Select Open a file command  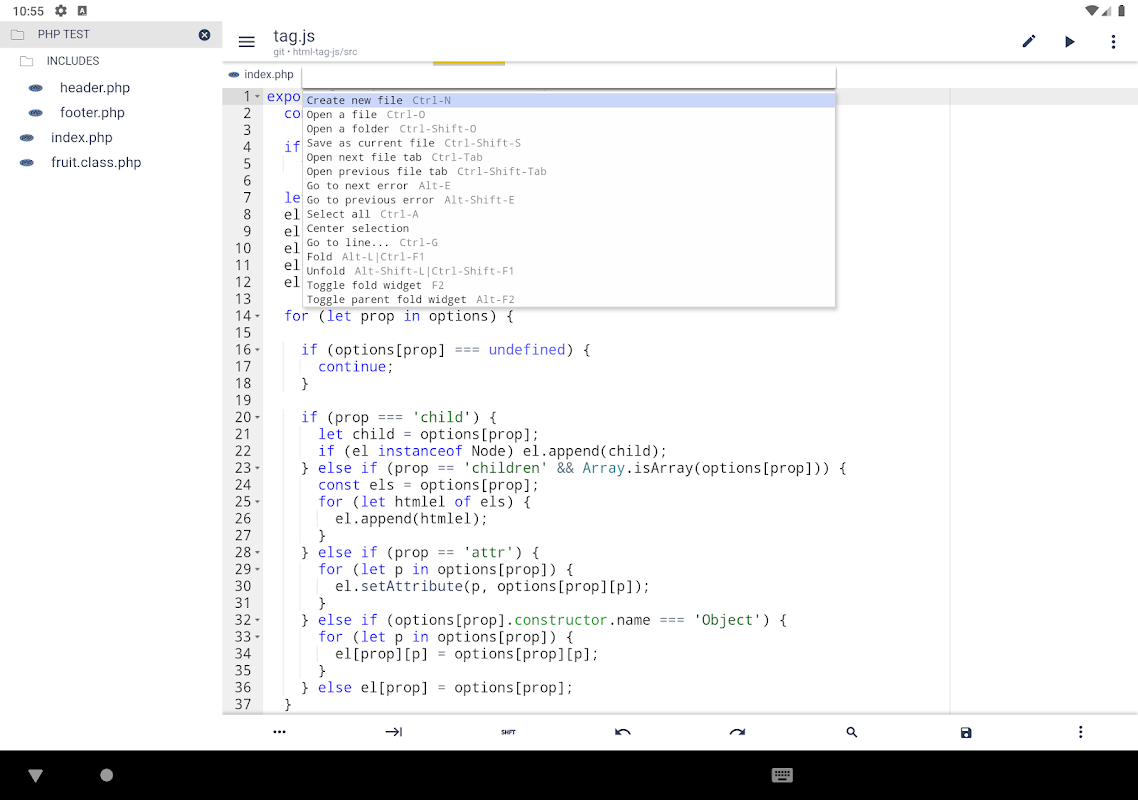tap(569, 115)
